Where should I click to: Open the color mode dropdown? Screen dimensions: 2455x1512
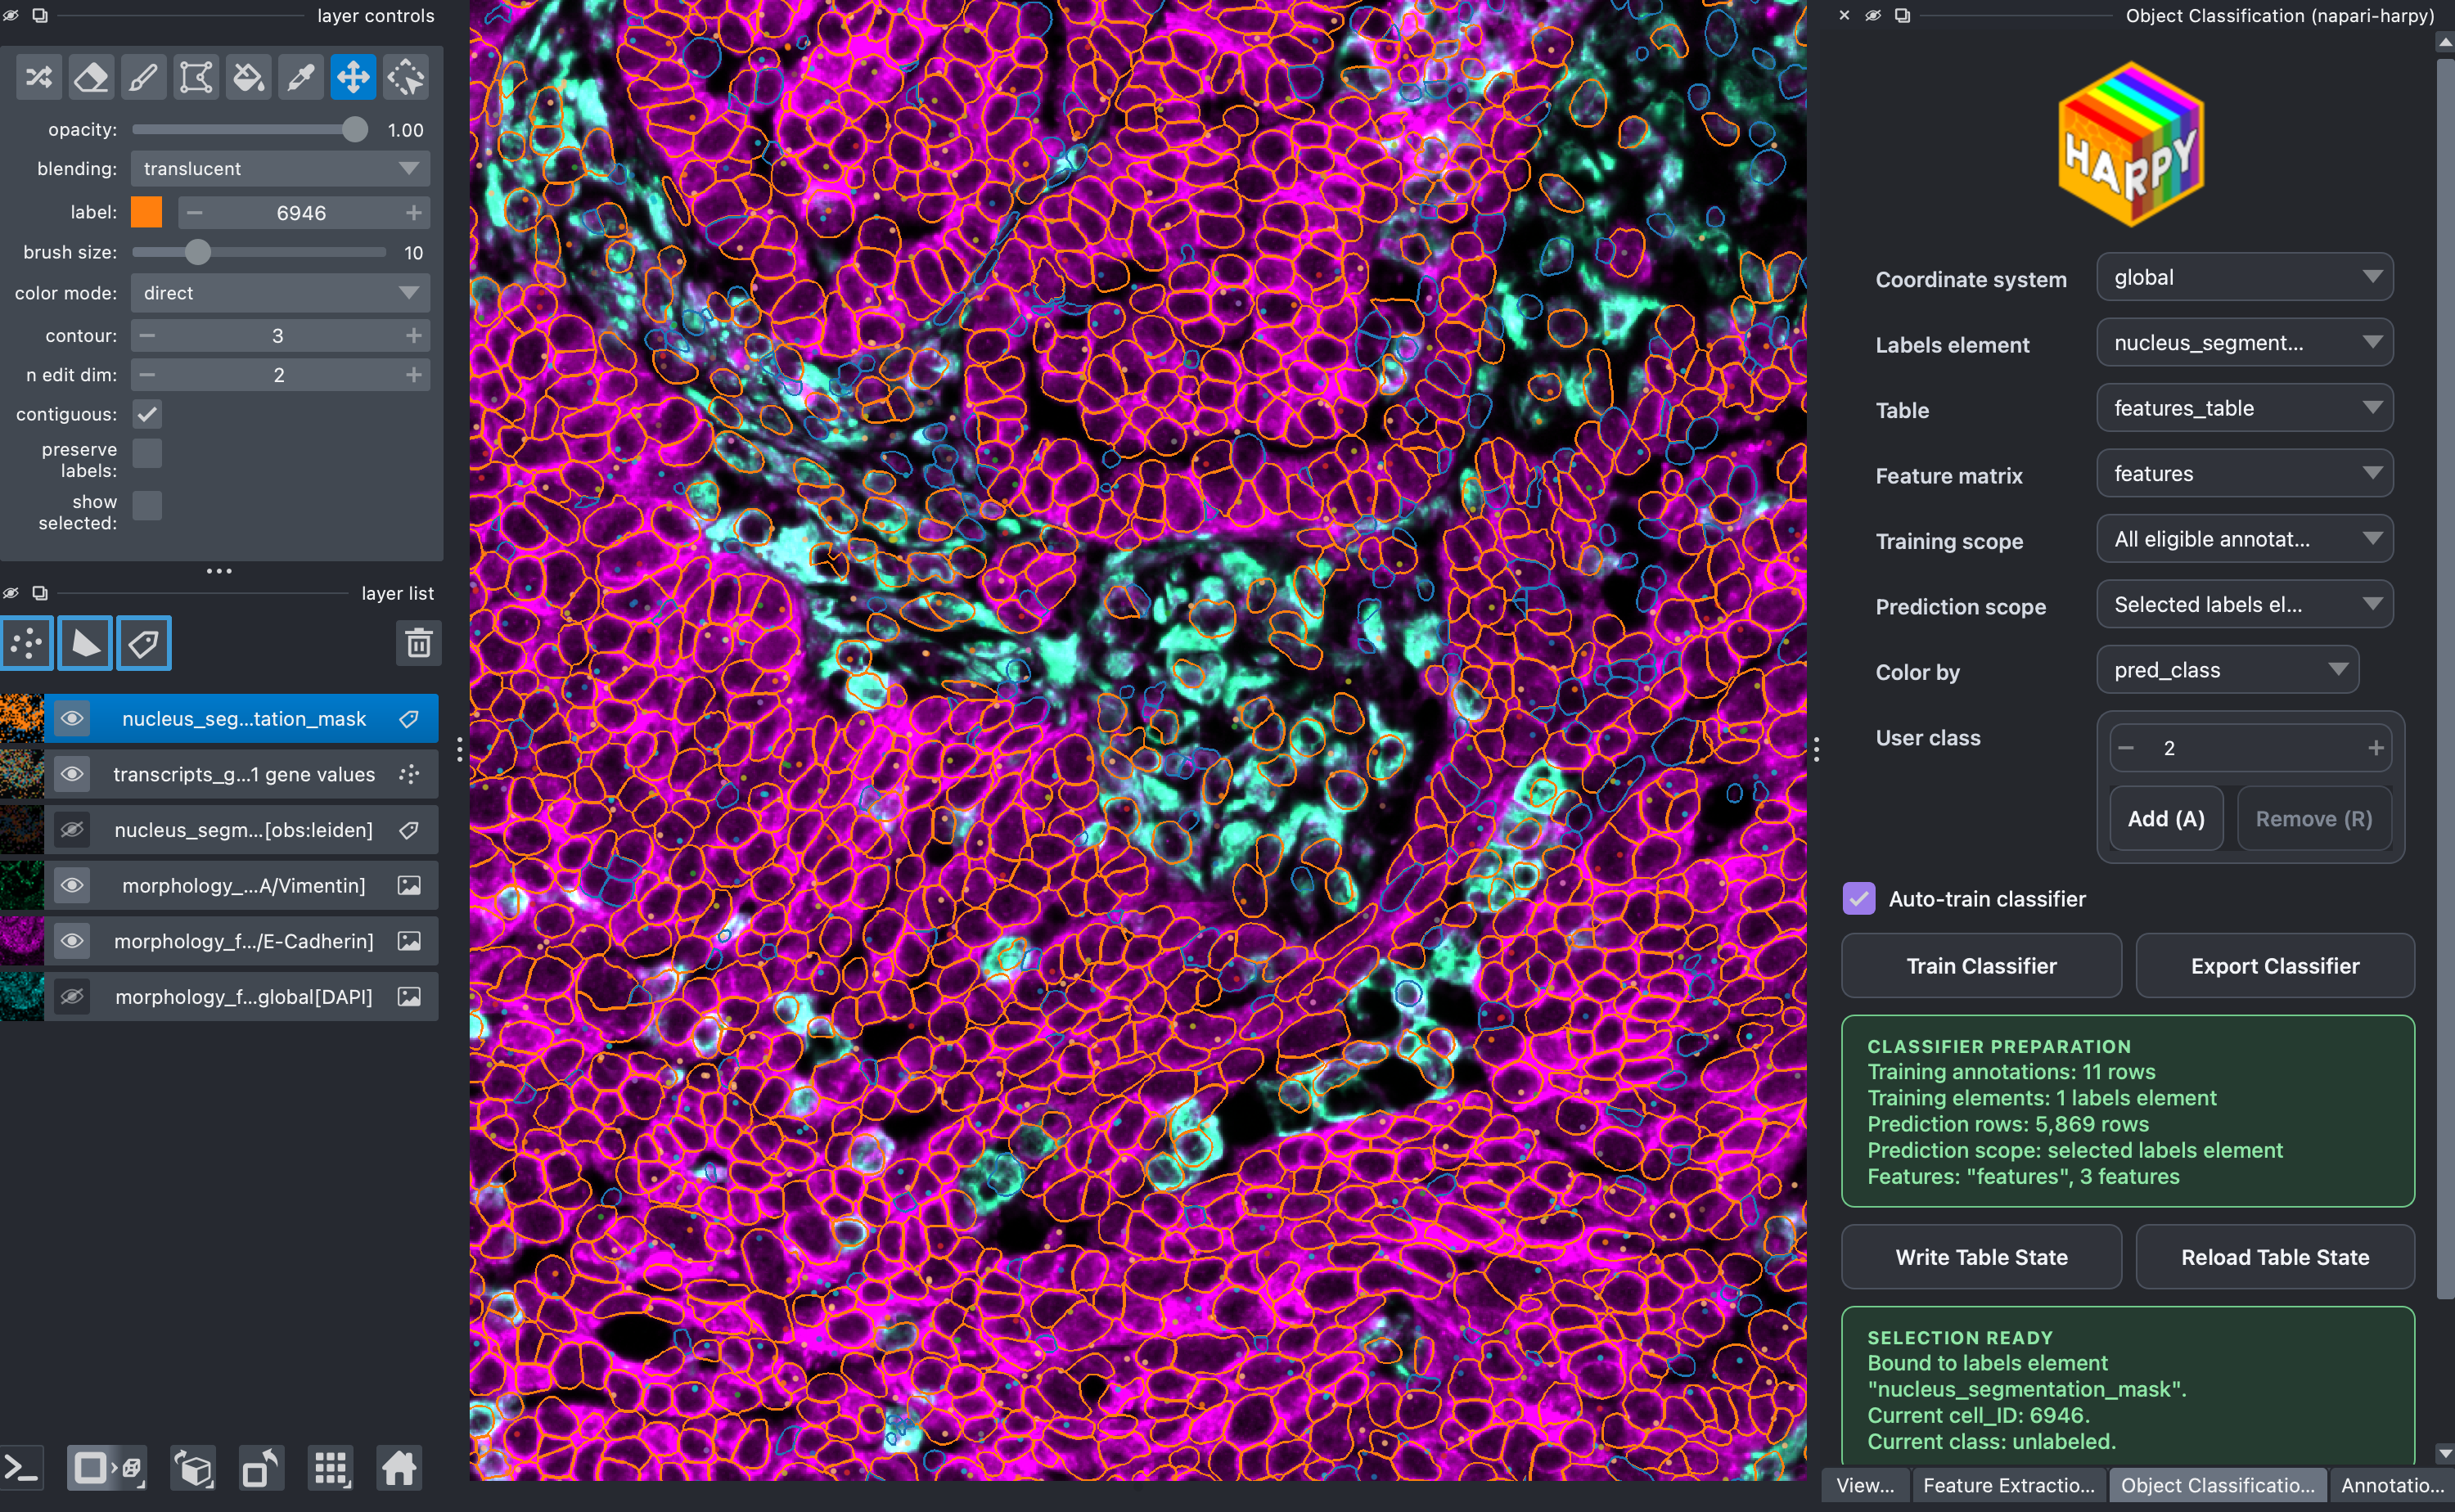[280, 293]
